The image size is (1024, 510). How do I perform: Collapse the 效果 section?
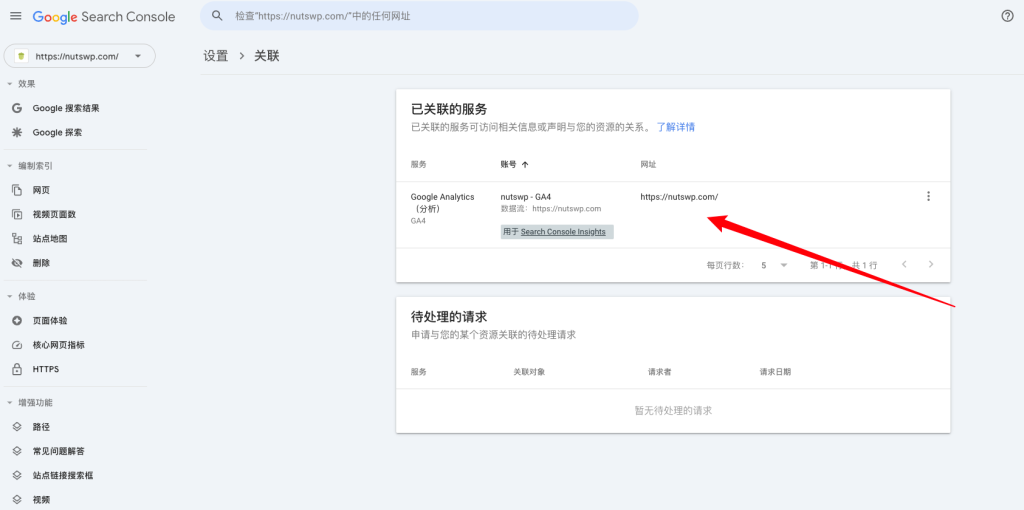click(x=9, y=84)
